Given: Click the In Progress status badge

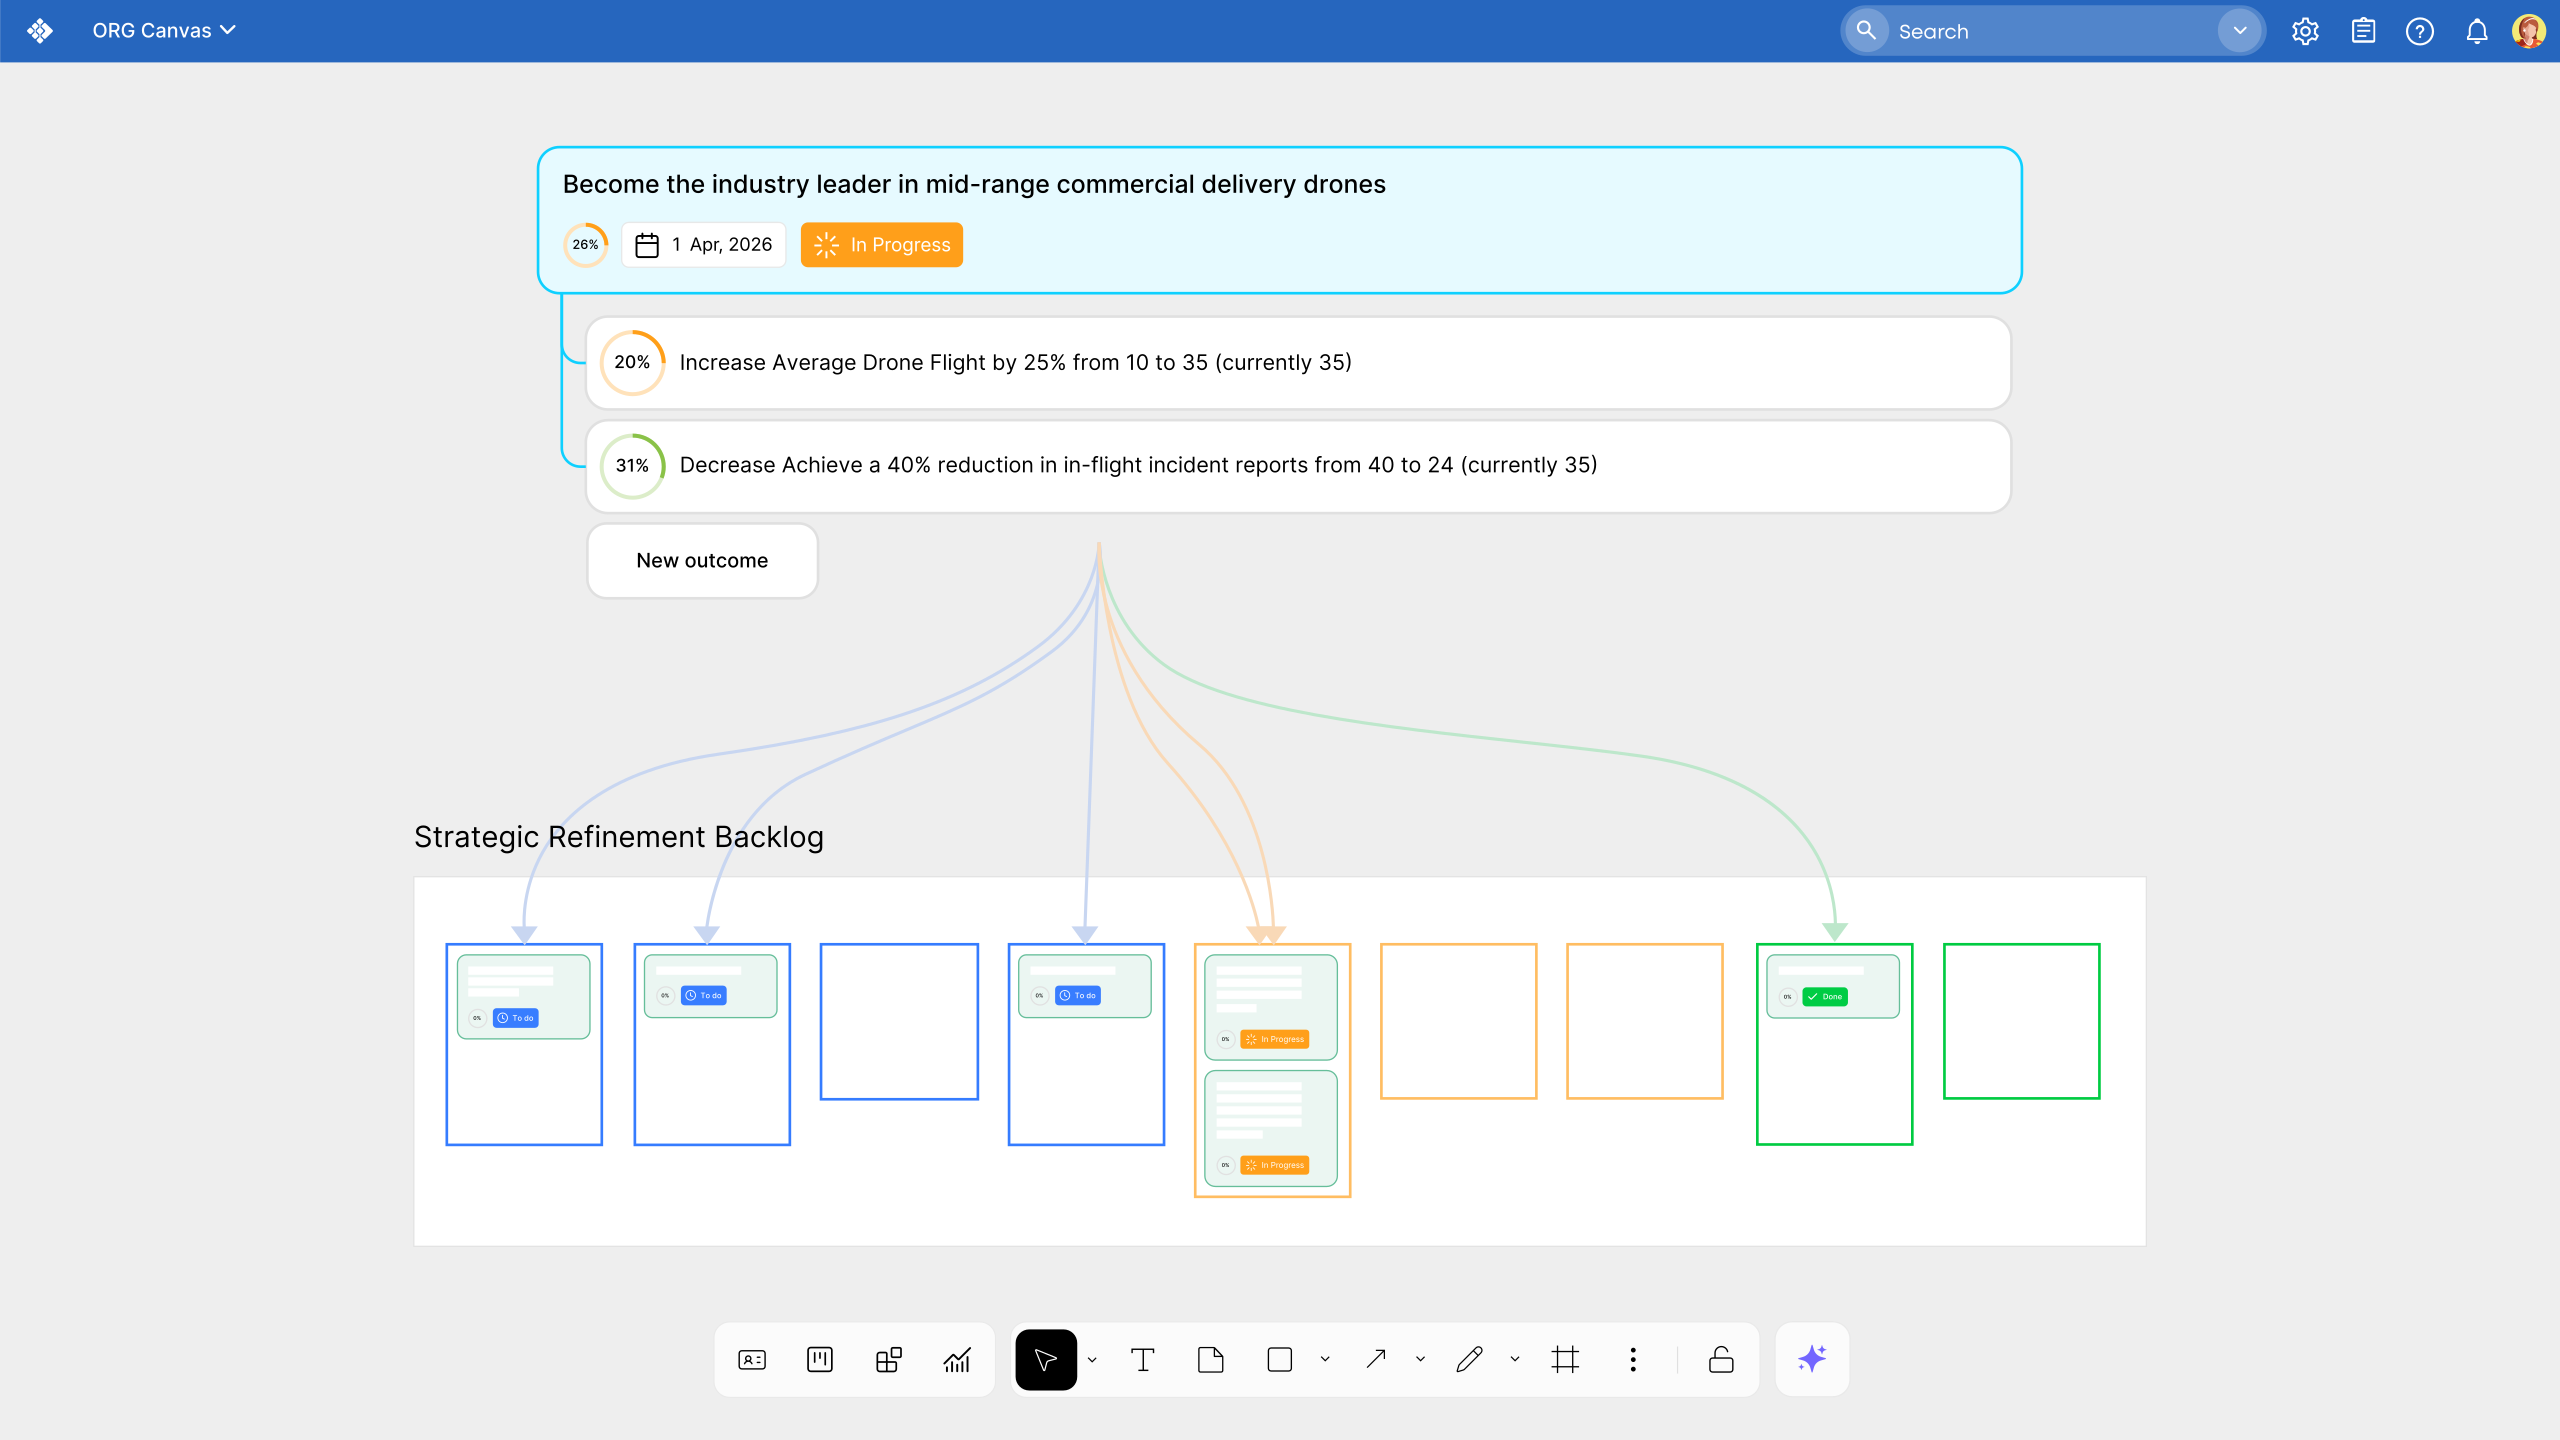Looking at the screenshot, I should pos(881,245).
